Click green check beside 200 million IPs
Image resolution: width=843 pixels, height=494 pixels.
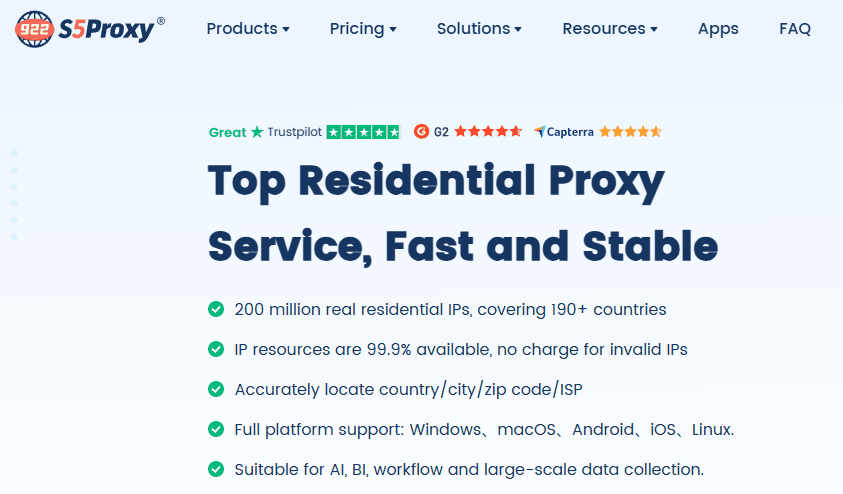coord(216,309)
